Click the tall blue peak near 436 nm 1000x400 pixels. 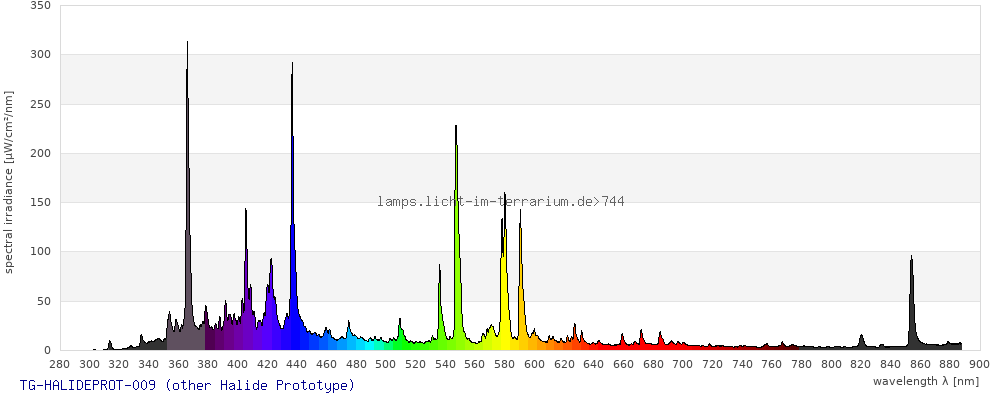[292, 204]
